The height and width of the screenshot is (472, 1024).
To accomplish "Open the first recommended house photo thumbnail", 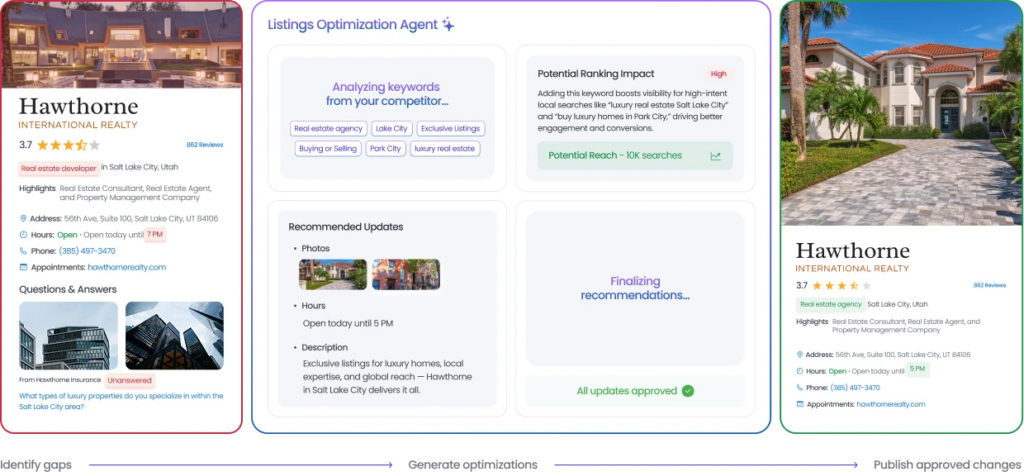I will [331, 274].
